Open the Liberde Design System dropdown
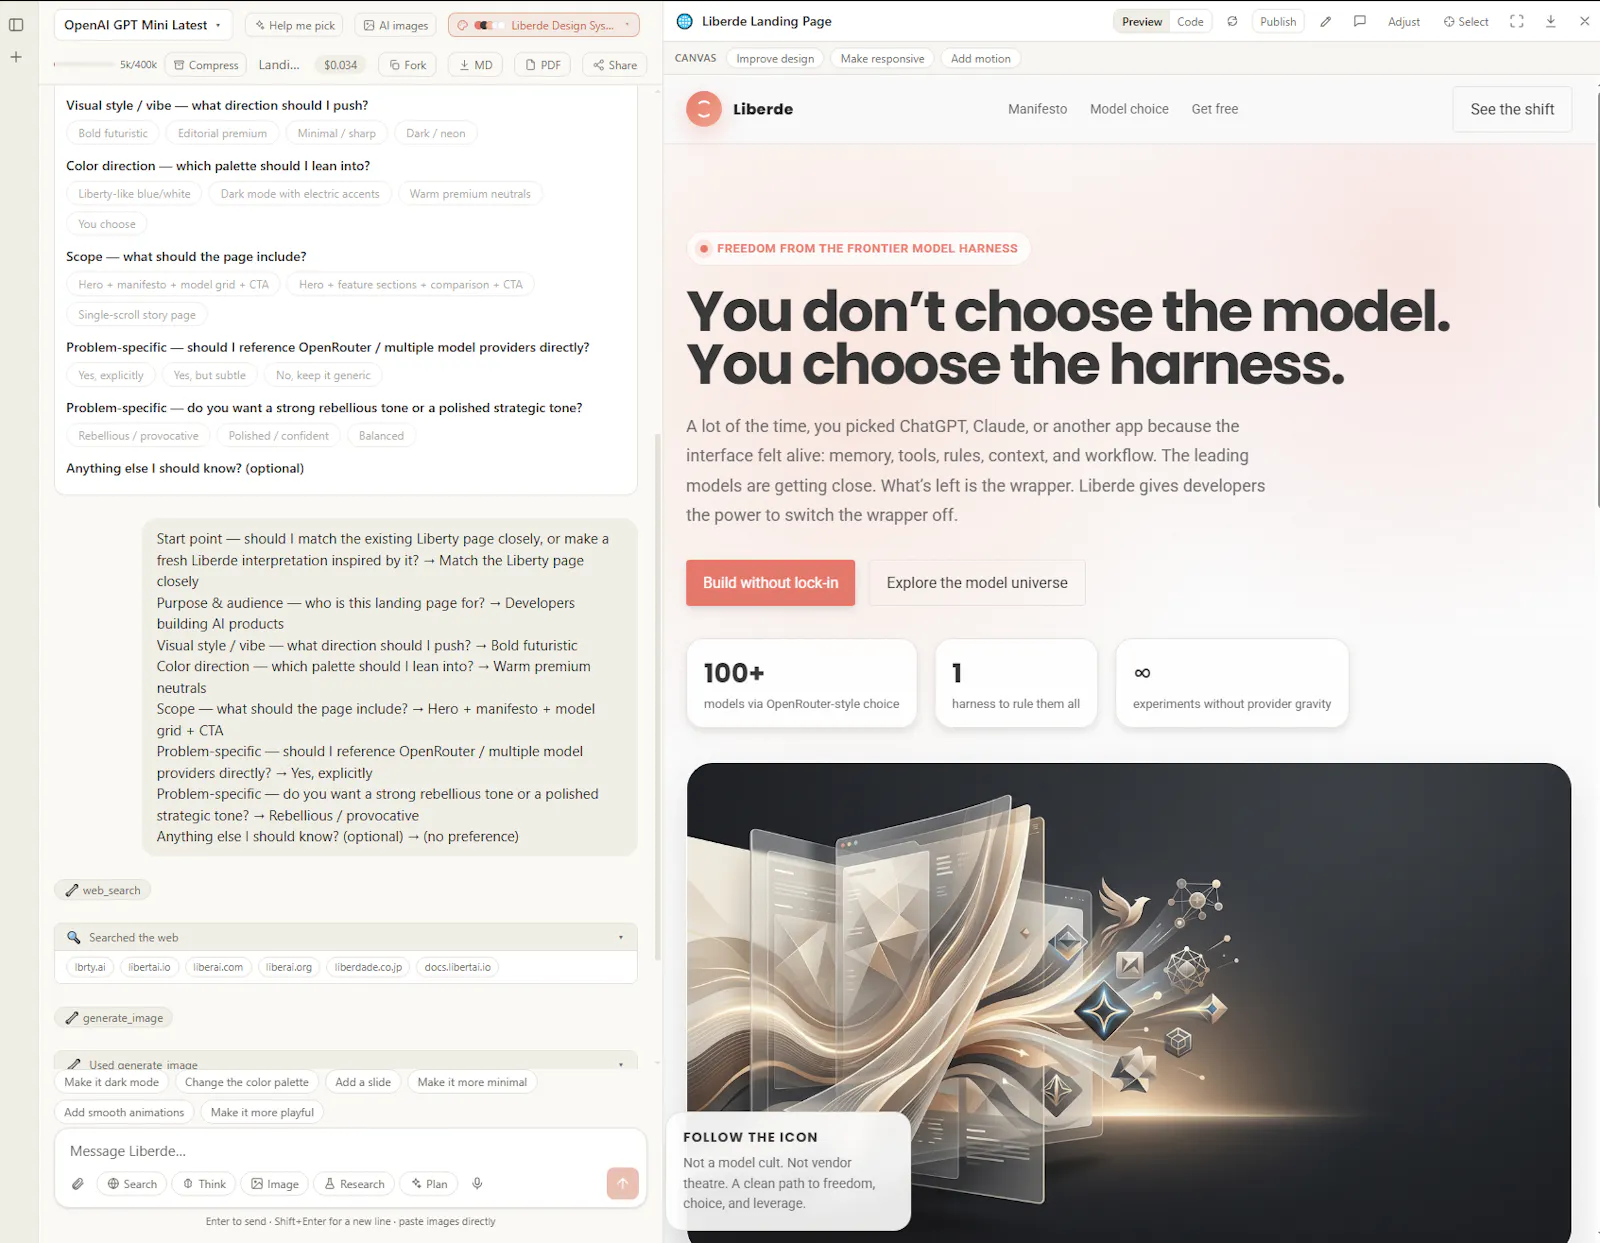The image size is (1600, 1243). coord(544,25)
